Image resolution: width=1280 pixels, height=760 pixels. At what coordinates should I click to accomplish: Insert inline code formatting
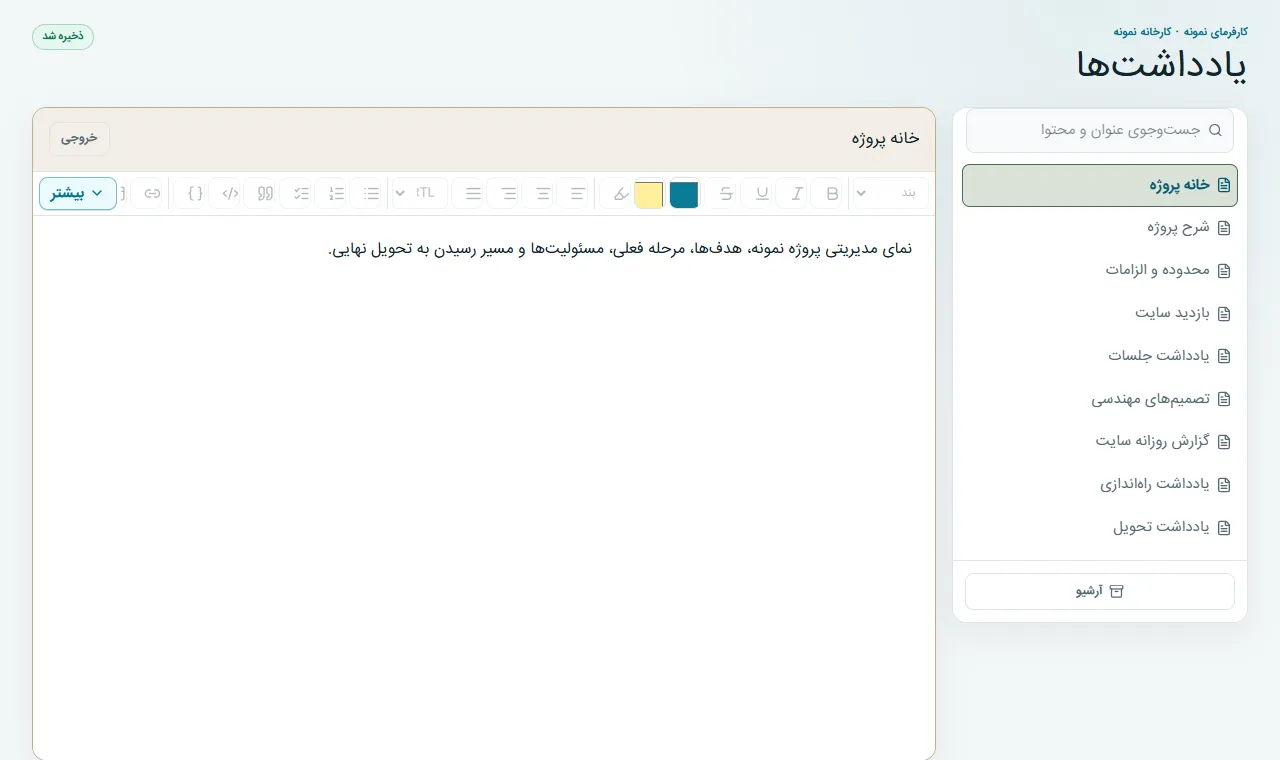(230, 193)
